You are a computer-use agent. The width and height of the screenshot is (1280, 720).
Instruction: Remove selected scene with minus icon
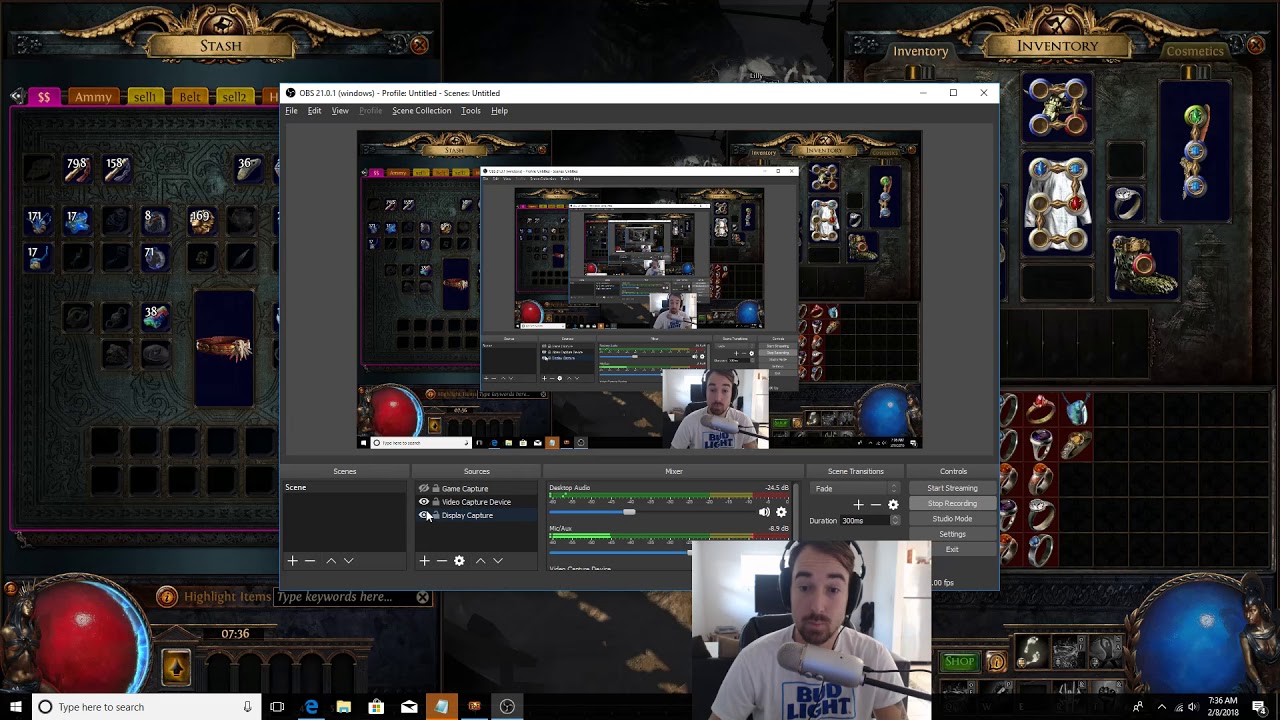[310, 561]
